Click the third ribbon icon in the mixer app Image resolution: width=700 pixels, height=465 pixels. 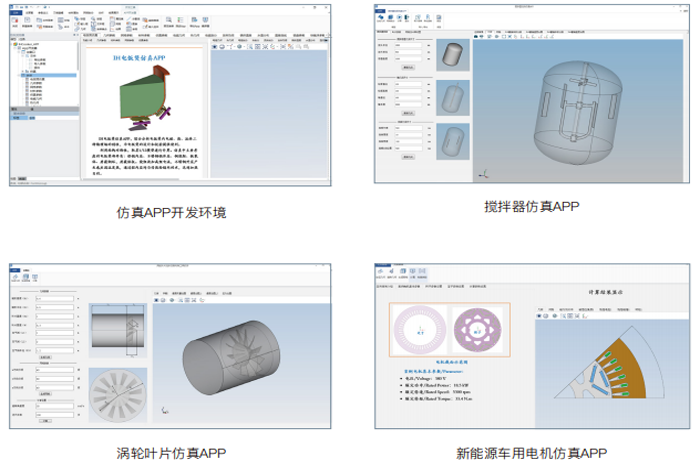click(400, 18)
